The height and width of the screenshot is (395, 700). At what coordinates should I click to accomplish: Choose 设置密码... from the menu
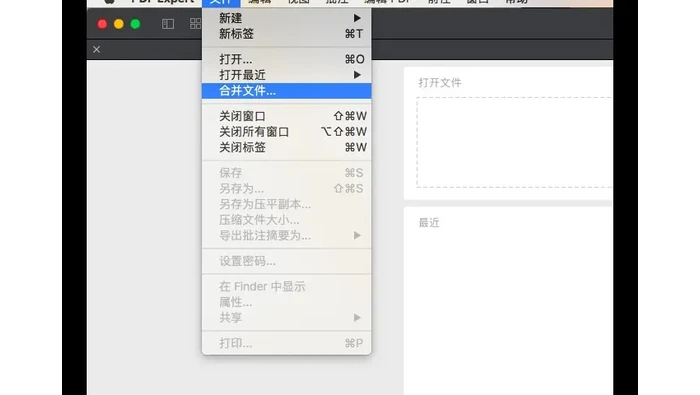point(287,262)
